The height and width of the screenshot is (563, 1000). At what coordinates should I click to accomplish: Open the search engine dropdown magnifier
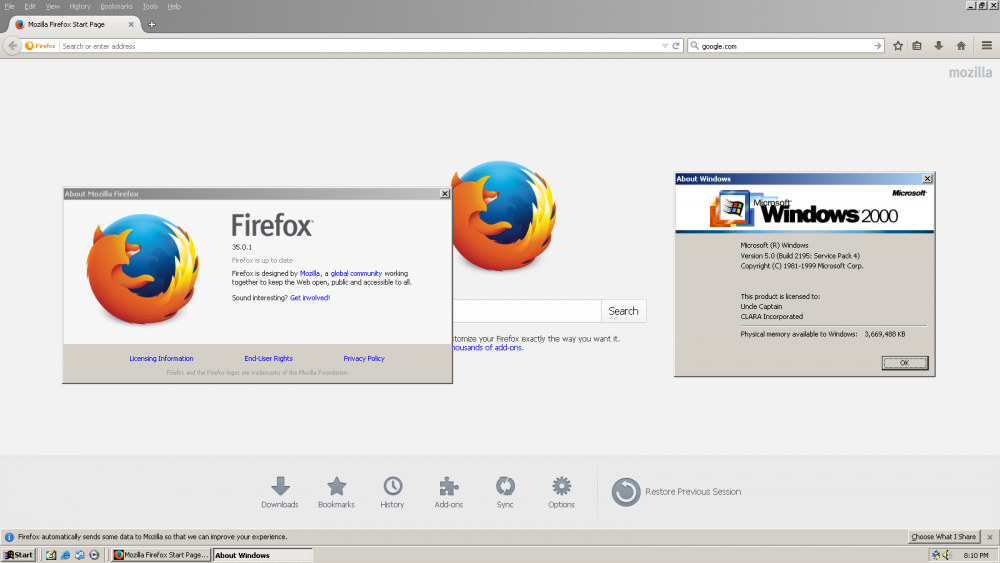tap(694, 46)
